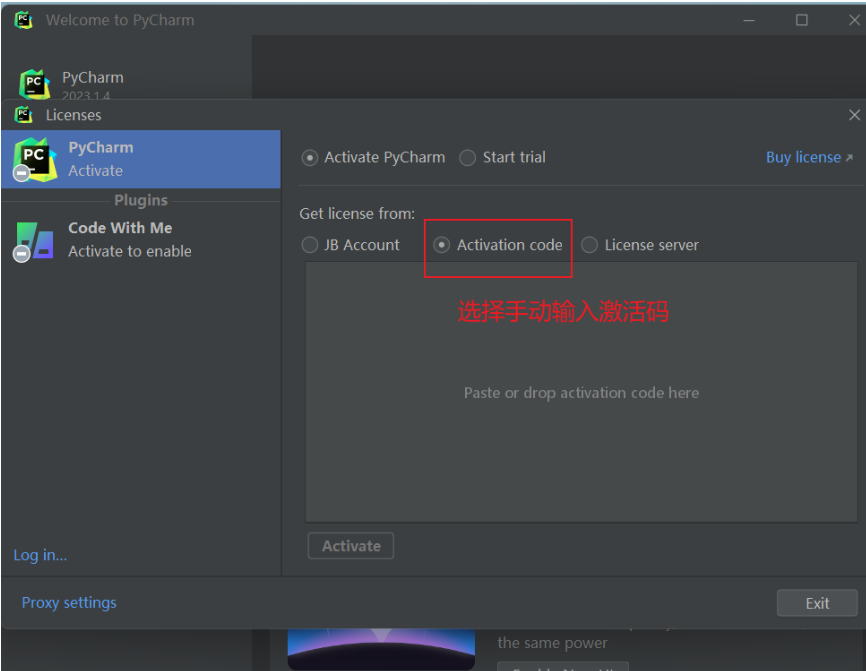Click the Code With Me plugin icon
Screen dimensions: 866x671
point(35,241)
